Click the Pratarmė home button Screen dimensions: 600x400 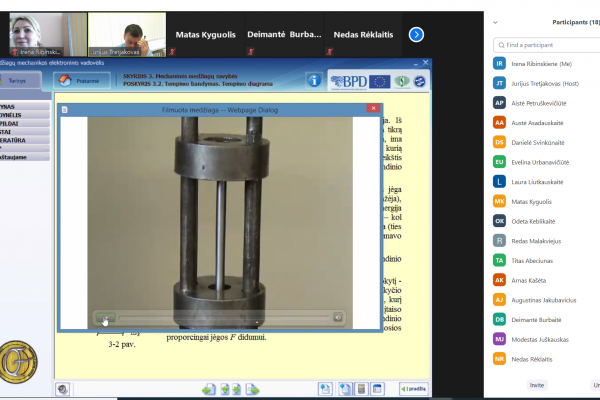point(82,81)
